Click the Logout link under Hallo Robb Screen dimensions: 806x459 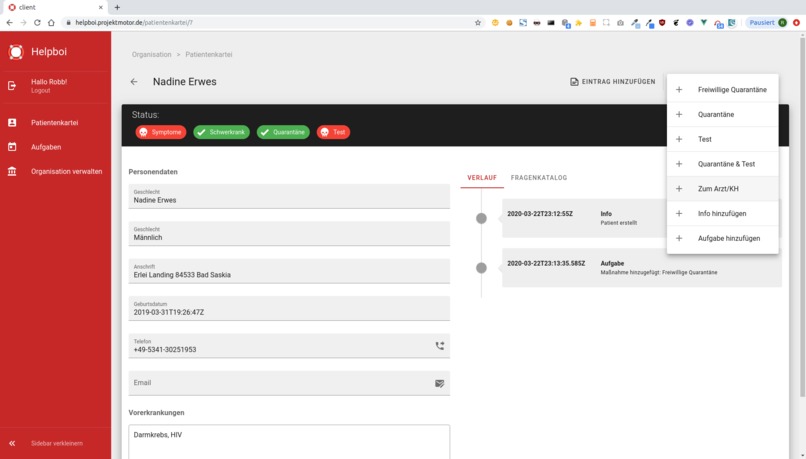[41, 90]
